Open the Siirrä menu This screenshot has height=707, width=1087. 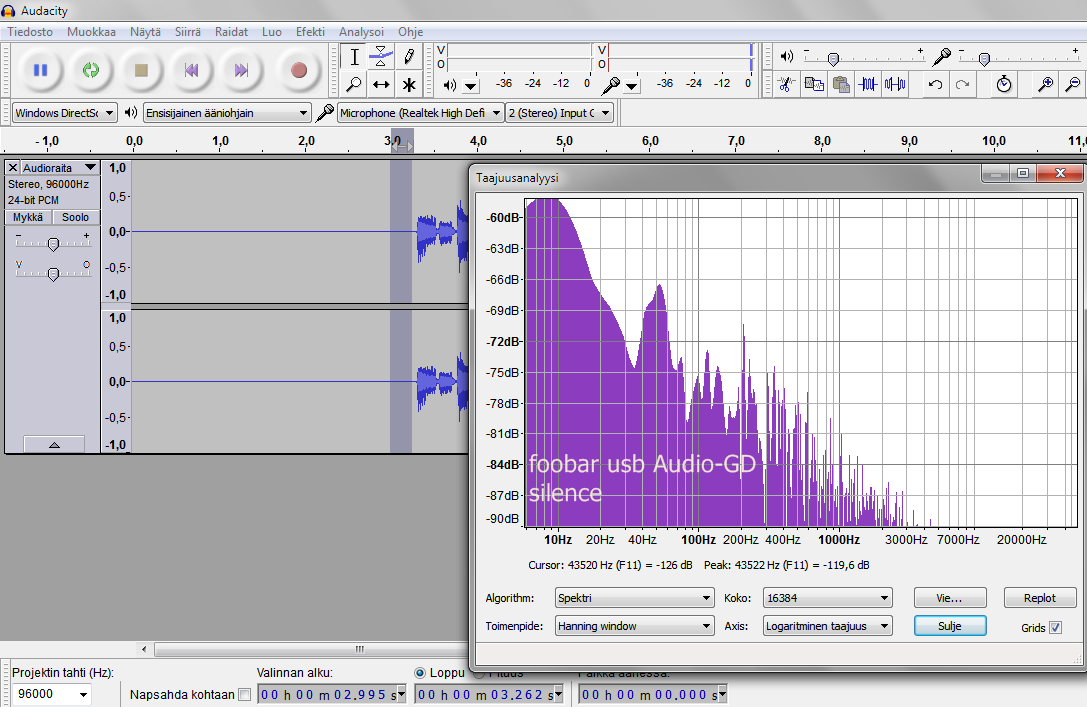pyautogui.click(x=188, y=32)
